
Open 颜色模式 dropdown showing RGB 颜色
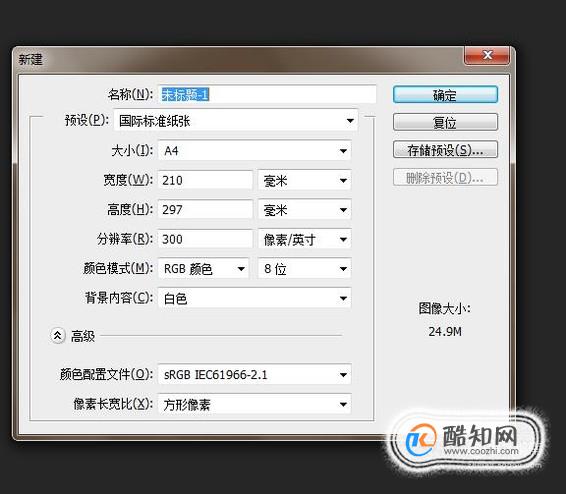(203, 269)
